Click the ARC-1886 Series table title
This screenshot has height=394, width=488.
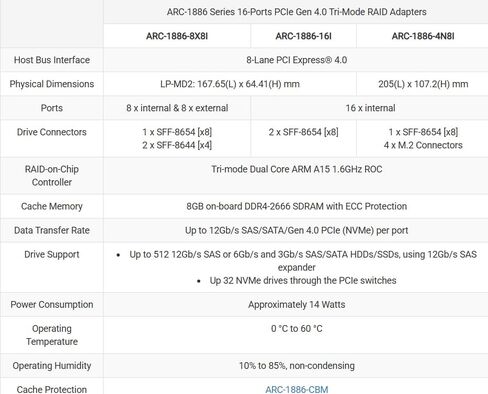[297, 12]
